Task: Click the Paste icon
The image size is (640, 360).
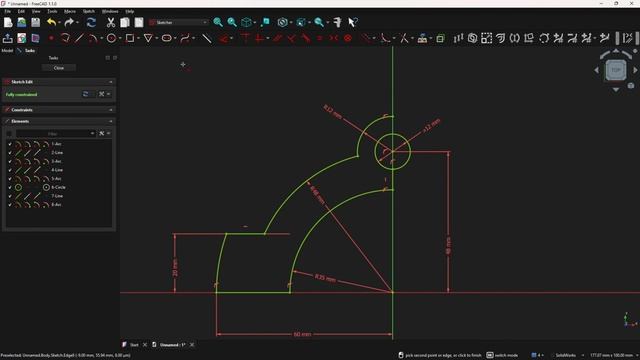Action: point(139,22)
